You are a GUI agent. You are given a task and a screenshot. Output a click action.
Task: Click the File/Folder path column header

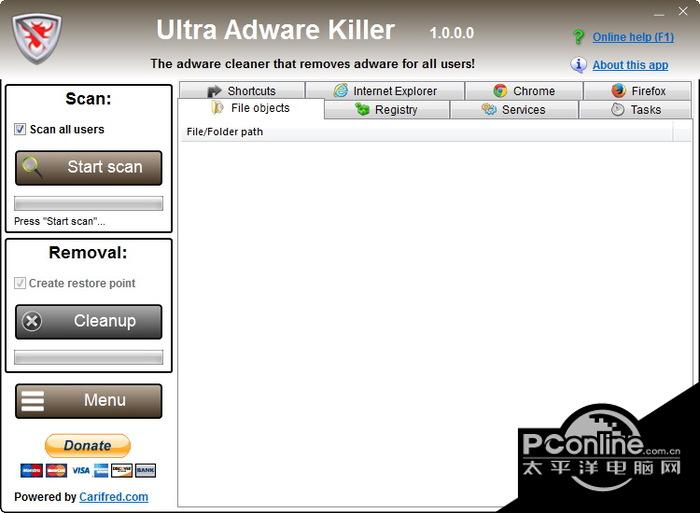click(426, 132)
